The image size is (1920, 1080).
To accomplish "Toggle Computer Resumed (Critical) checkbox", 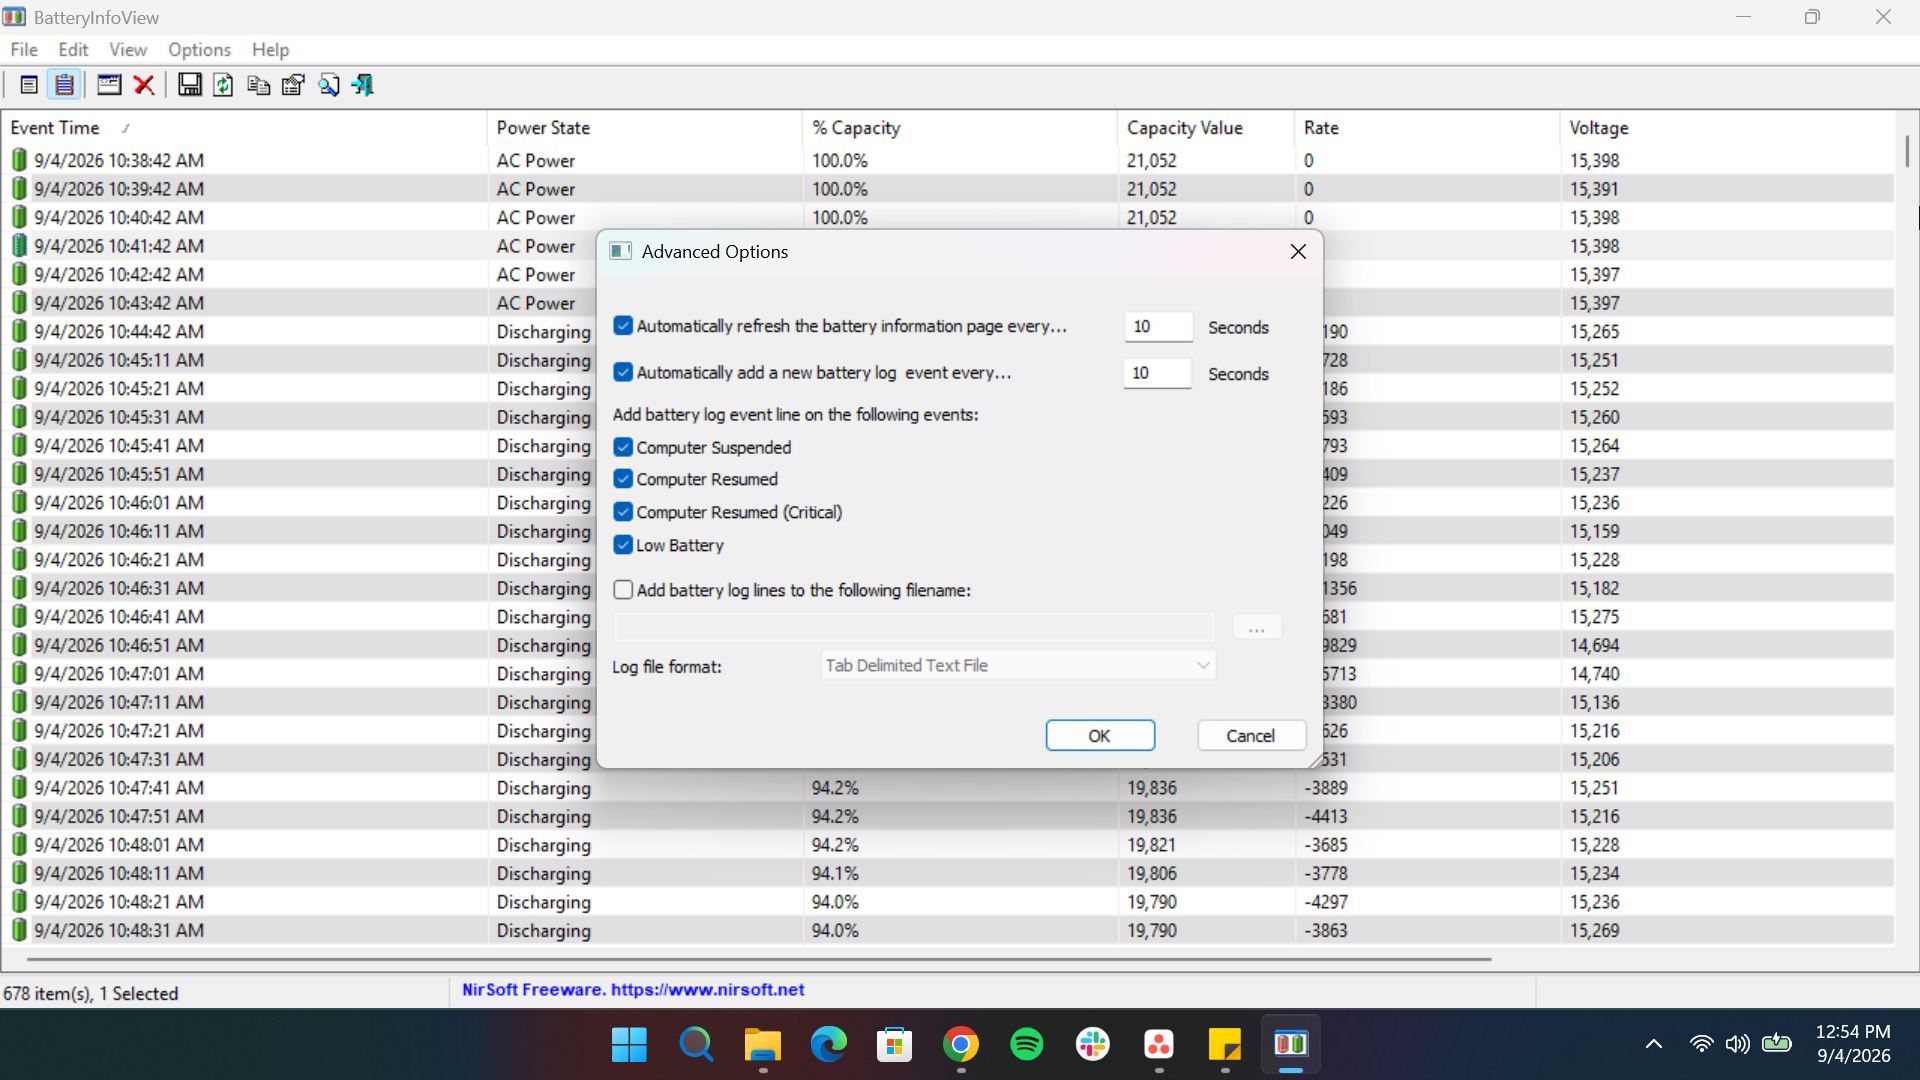I will click(x=623, y=512).
